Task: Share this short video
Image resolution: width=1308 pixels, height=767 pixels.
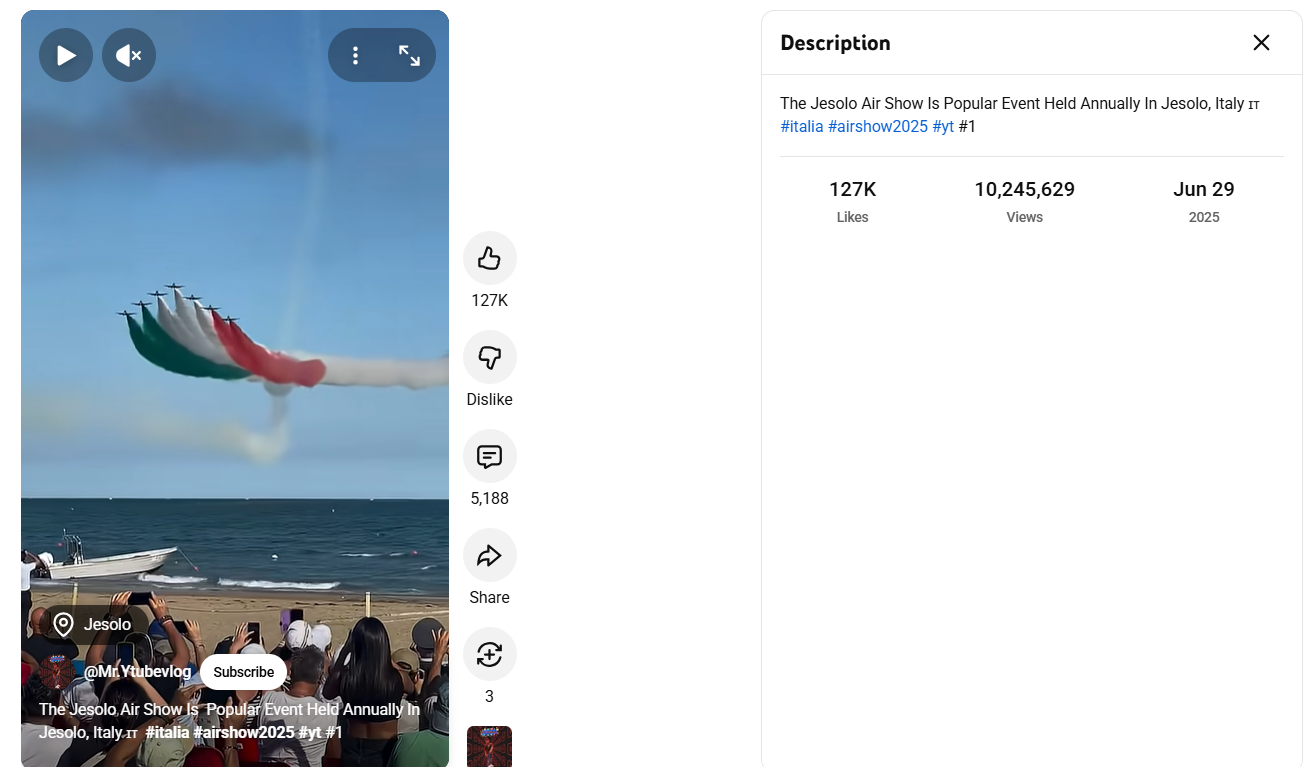Action: coord(489,556)
